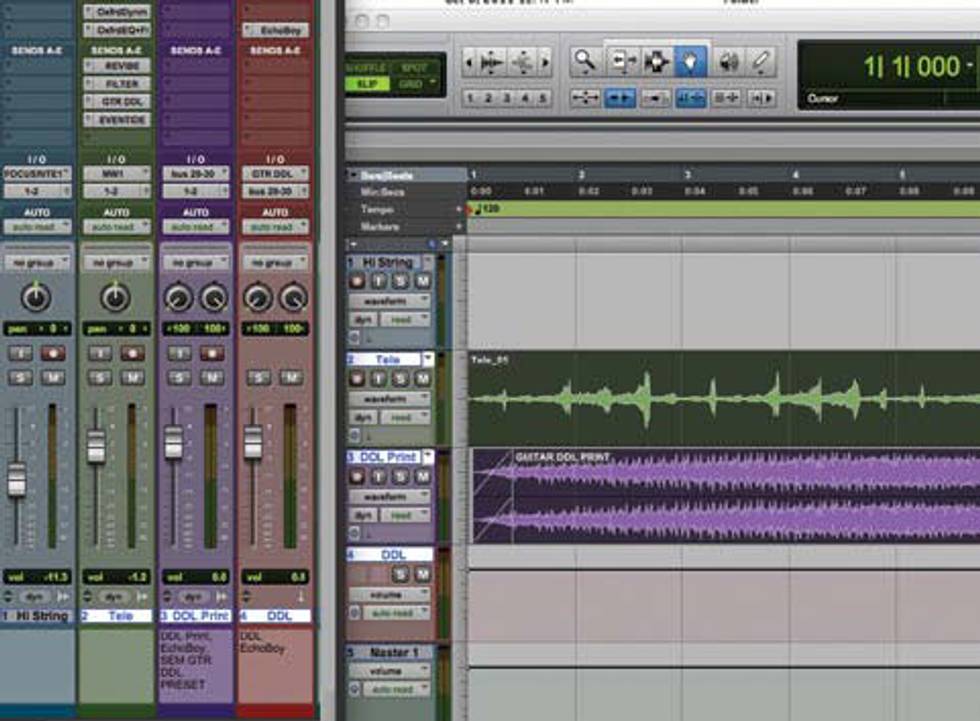Open FOCUSRITE input selector on Hi String
The height and width of the screenshot is (721, 980).
pyautogui.click(x=37, y=173)
